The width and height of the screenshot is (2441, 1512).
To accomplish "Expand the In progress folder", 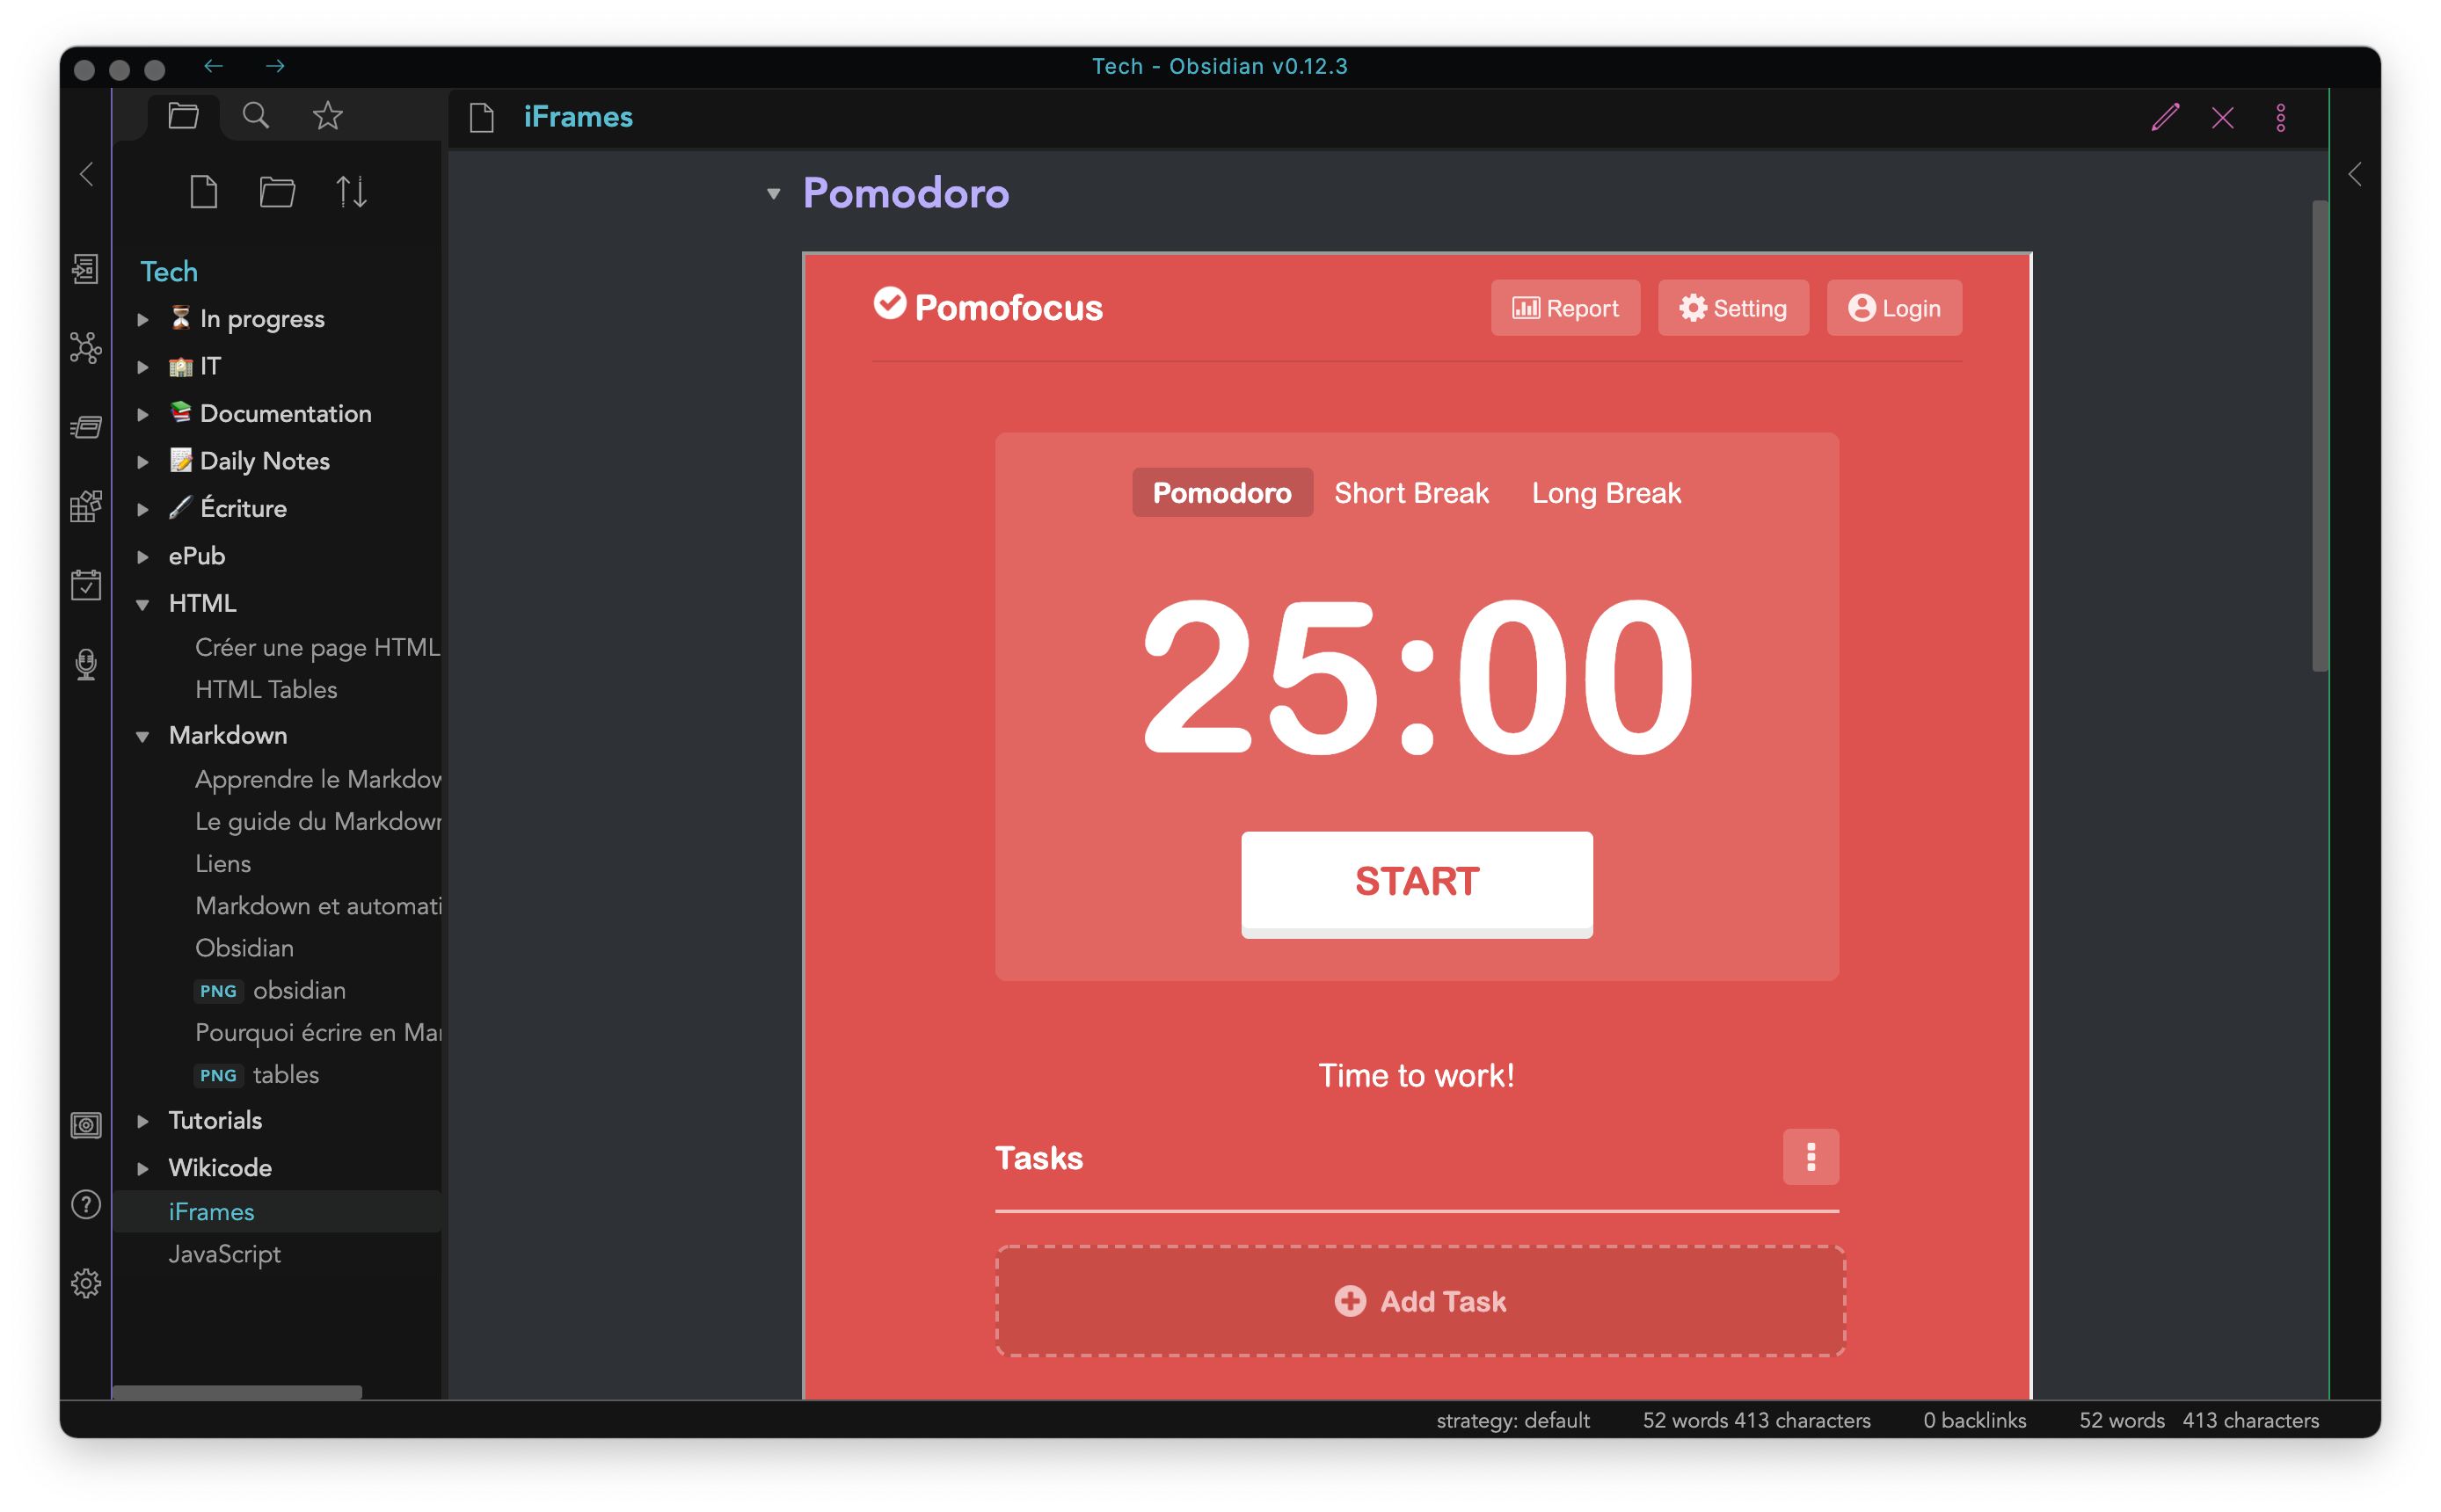I will tap(143, 319).
